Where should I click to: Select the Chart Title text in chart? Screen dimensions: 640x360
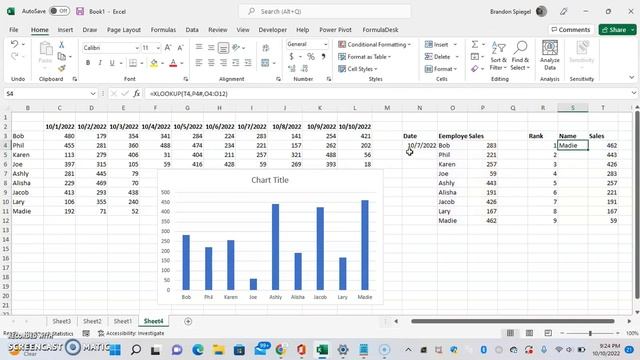pos(270,180)
